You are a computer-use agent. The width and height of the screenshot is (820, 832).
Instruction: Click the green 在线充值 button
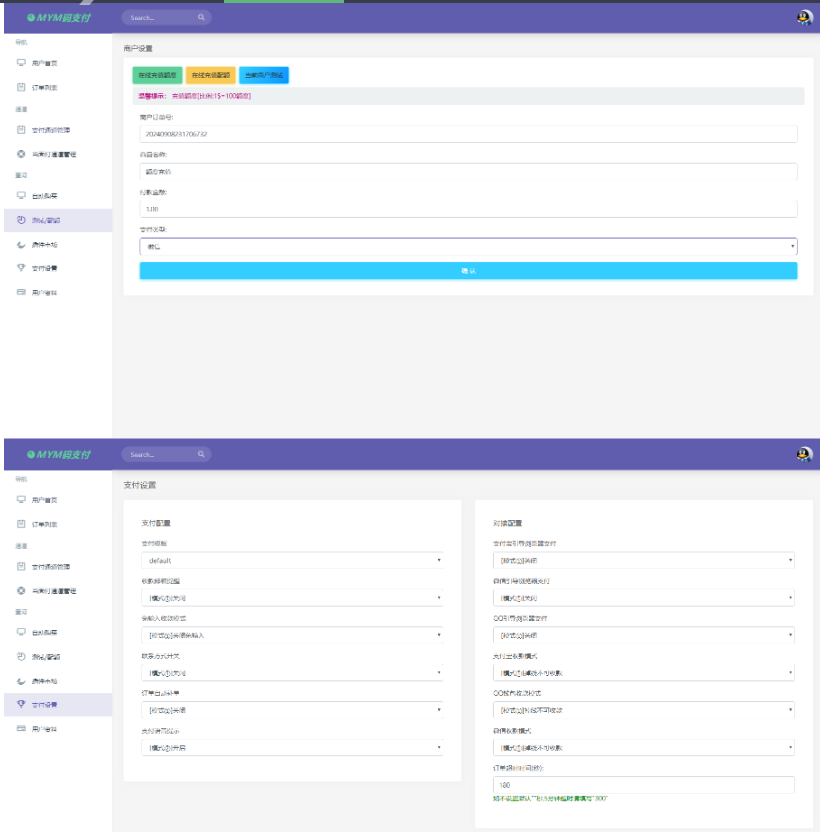157,75
